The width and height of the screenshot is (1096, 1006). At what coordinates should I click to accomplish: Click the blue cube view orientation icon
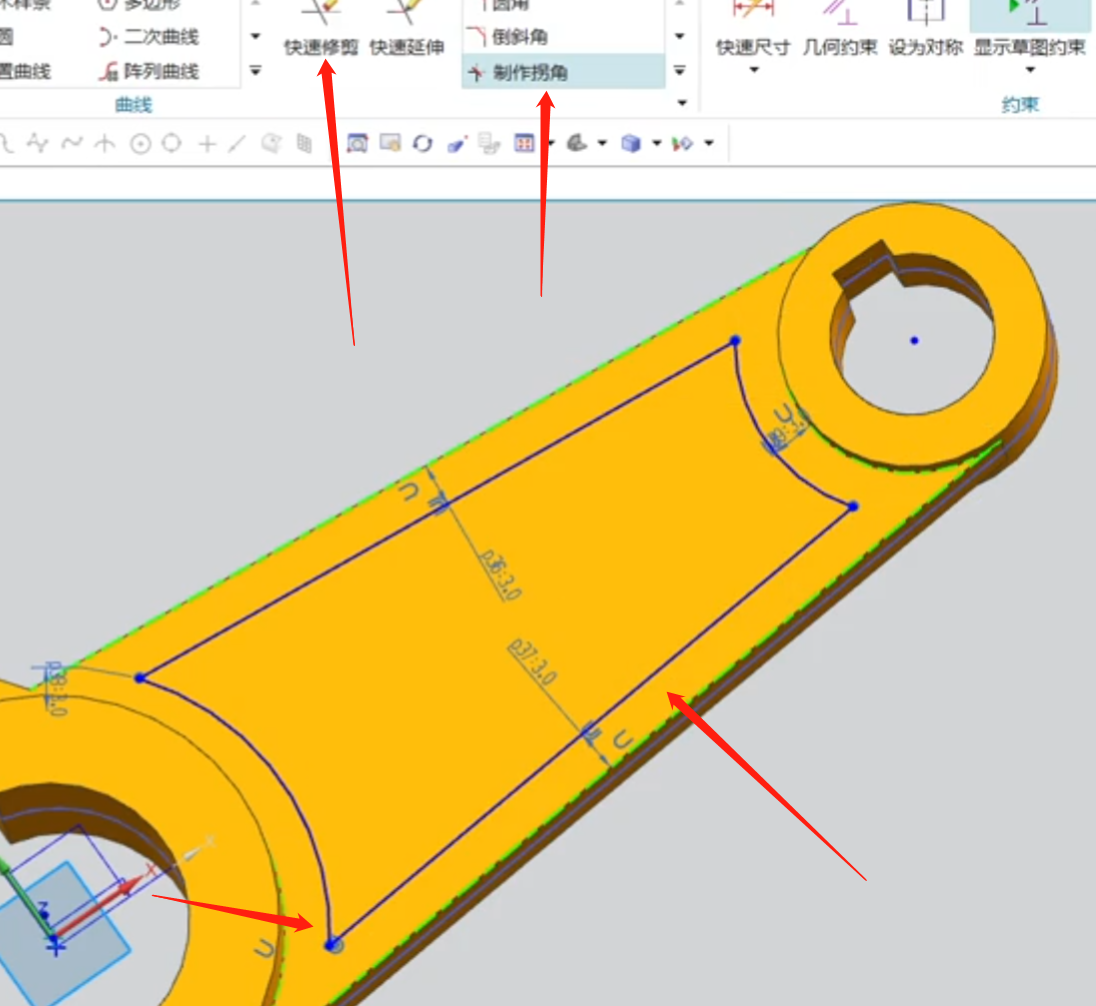(630, 143)
